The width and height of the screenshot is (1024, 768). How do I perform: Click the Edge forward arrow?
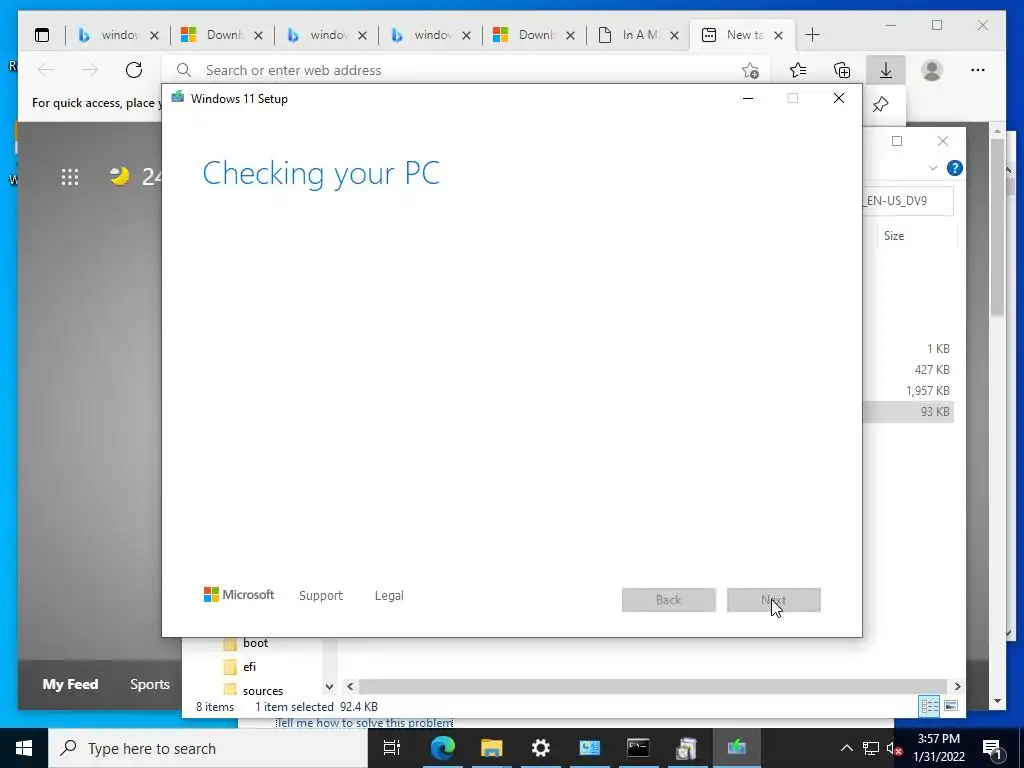point(90,70)
